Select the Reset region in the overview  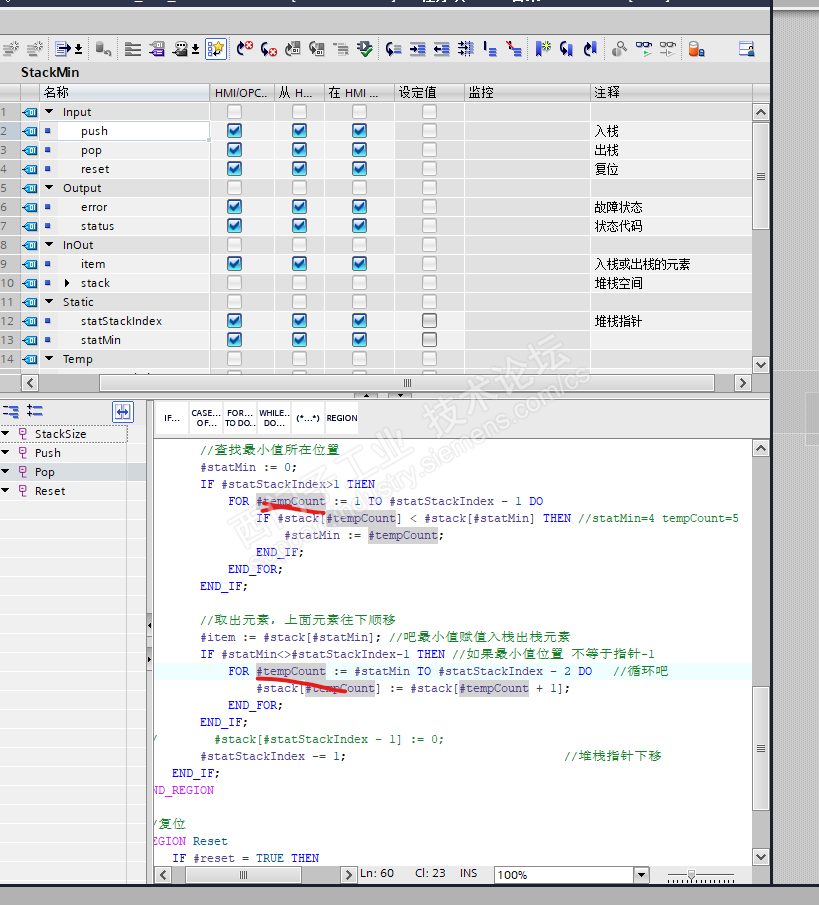[49, 491]
